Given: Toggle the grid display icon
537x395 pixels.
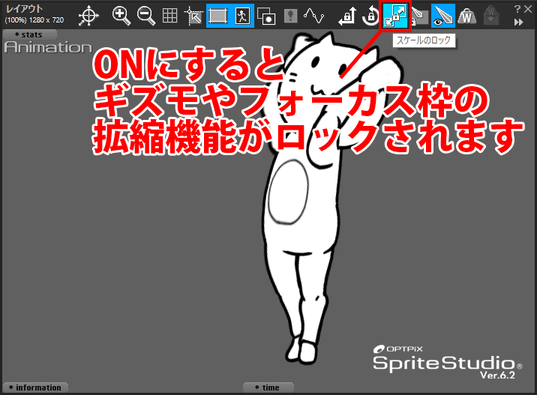Looking at the screenshot, I should (170, 16).
